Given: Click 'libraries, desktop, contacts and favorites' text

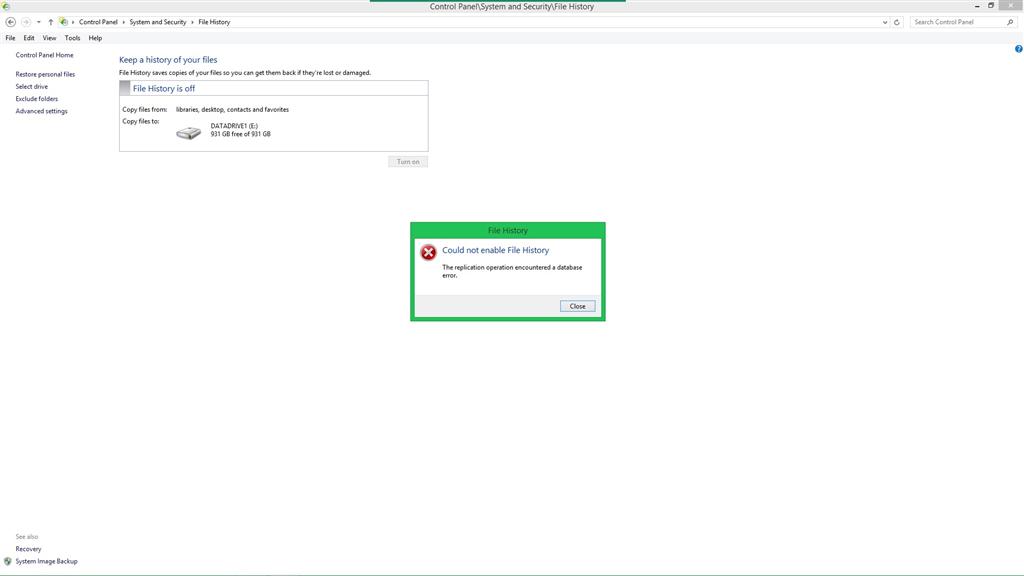Looking at the screenshot, I should [x=232, y=110].
